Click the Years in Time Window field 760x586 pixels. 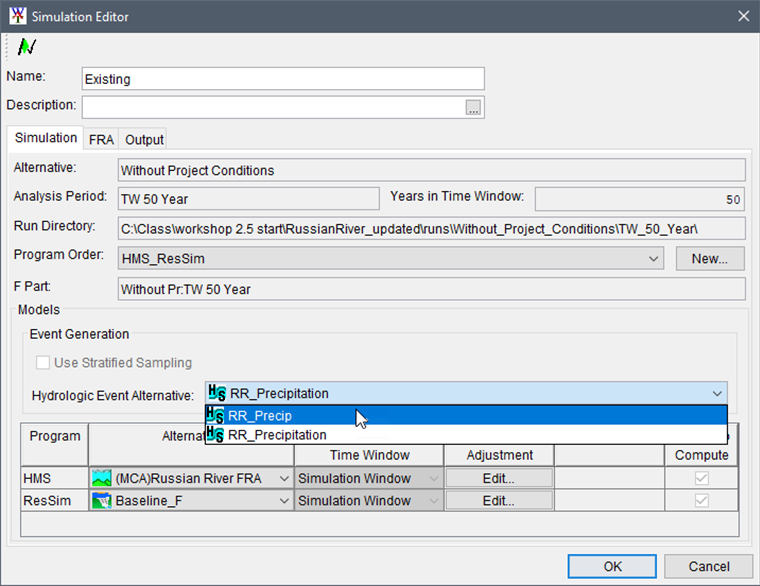(640, 199)
